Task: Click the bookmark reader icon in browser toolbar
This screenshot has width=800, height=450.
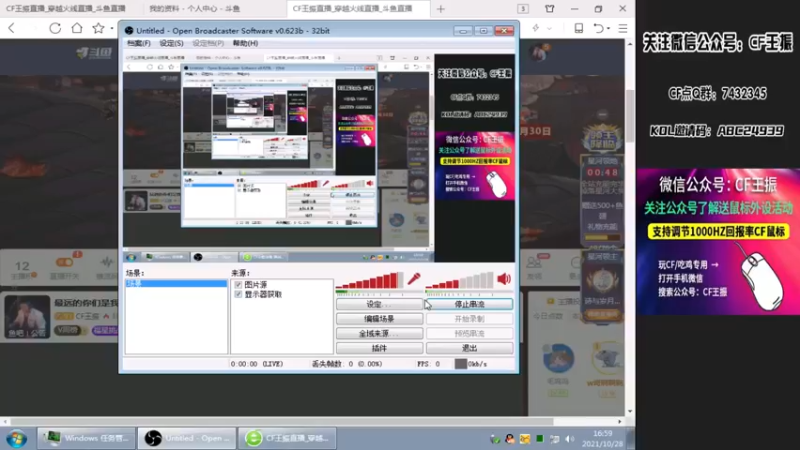Action: coord(579,28)
